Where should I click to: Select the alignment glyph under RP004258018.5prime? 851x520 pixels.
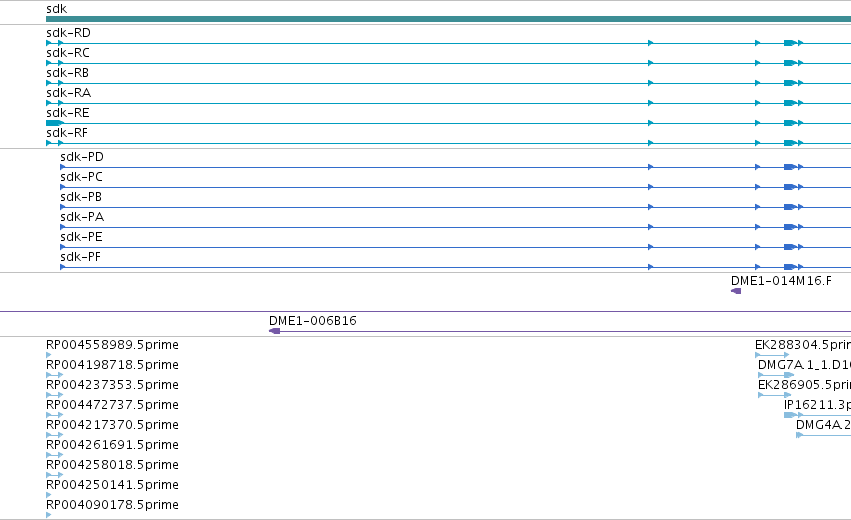(x=55, y=475)
